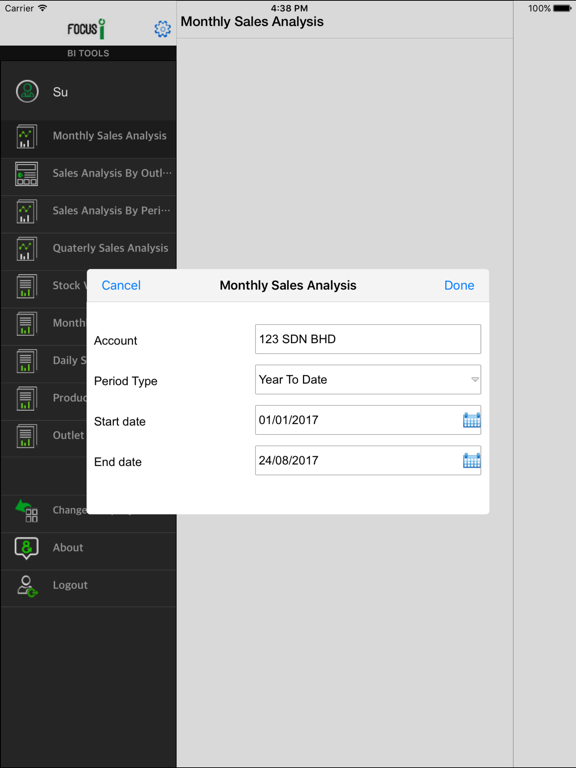
Task: Tap the Su user profile avatar icon
Action: coord(27,92)
